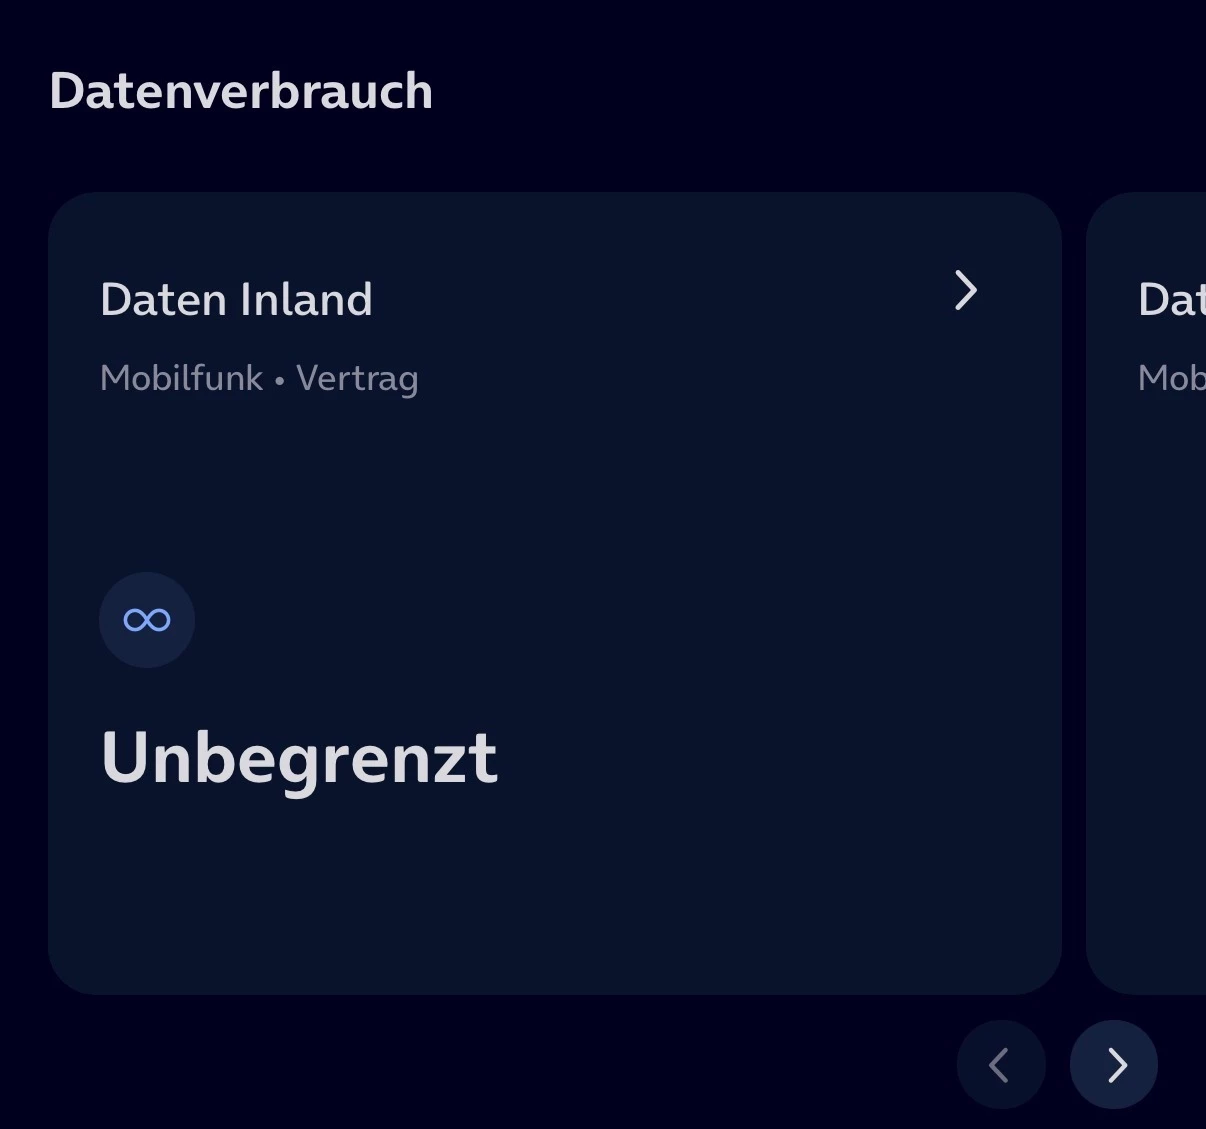The width and height of the screenshot is (1206, 1129).
Task: Click the word Mobilfunk in card subtitle
Action: 181,378
